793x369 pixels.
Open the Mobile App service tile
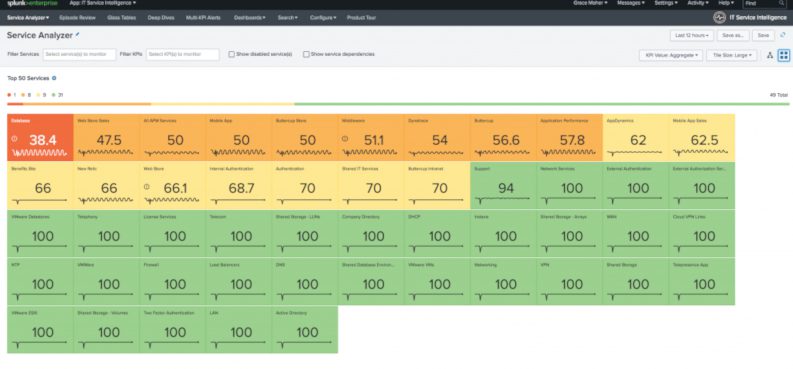coord(238,138)
